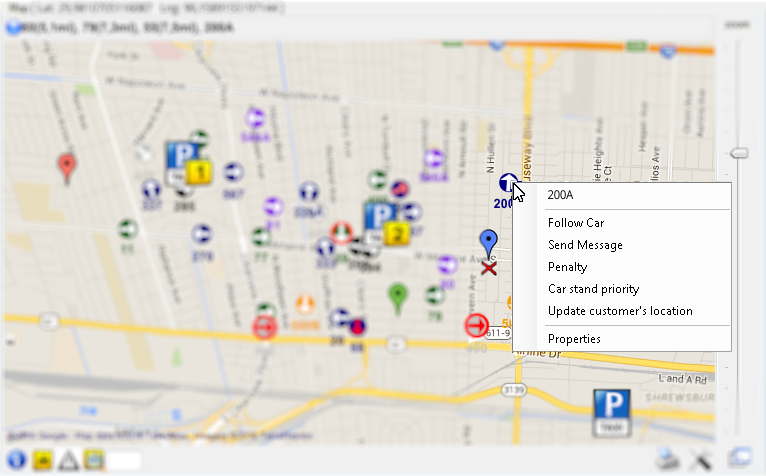Click the red arrow marker beside the context menu
The height and width of the screenshot is (476, 766).
click(476, 325)
